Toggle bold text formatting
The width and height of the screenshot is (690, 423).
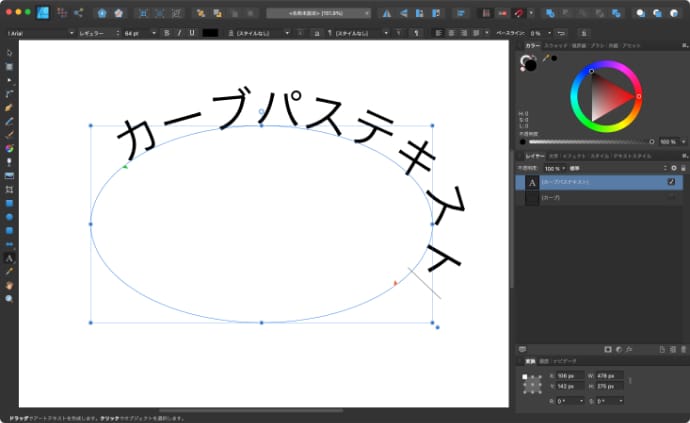[165, 33]
